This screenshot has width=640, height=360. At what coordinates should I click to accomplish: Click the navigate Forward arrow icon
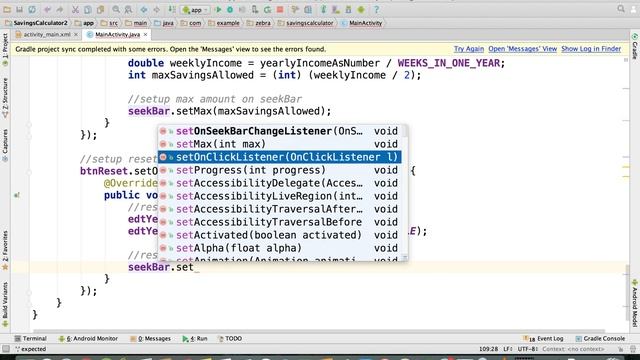(156, 9)
